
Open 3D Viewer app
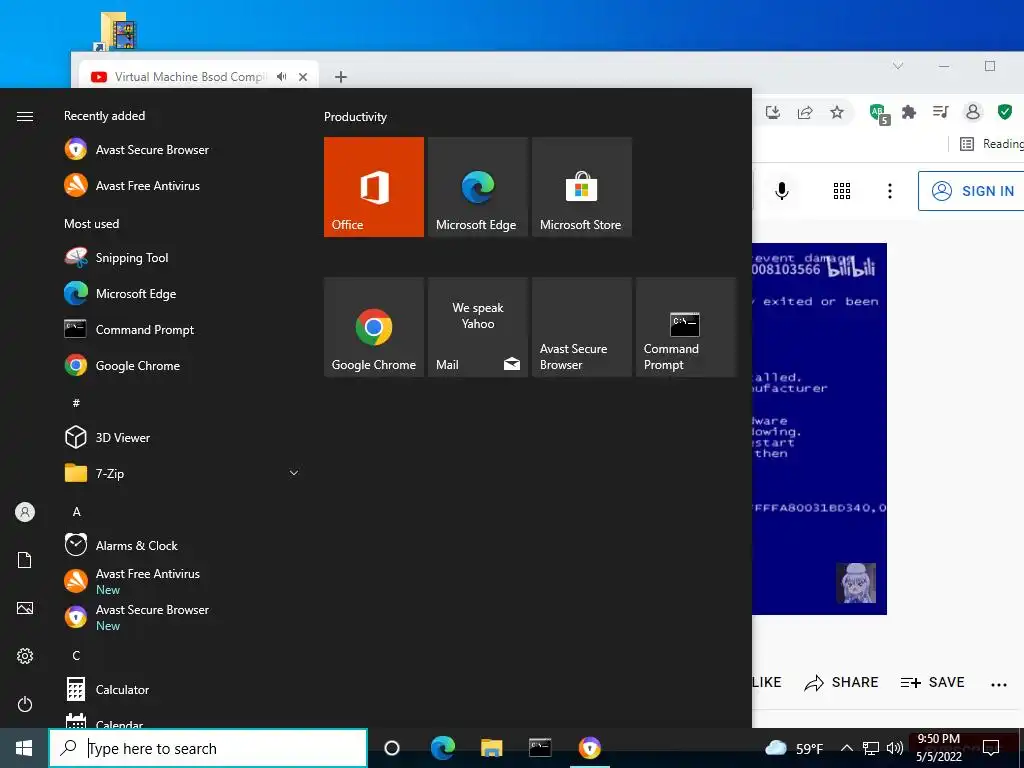(x=108, y=438)
